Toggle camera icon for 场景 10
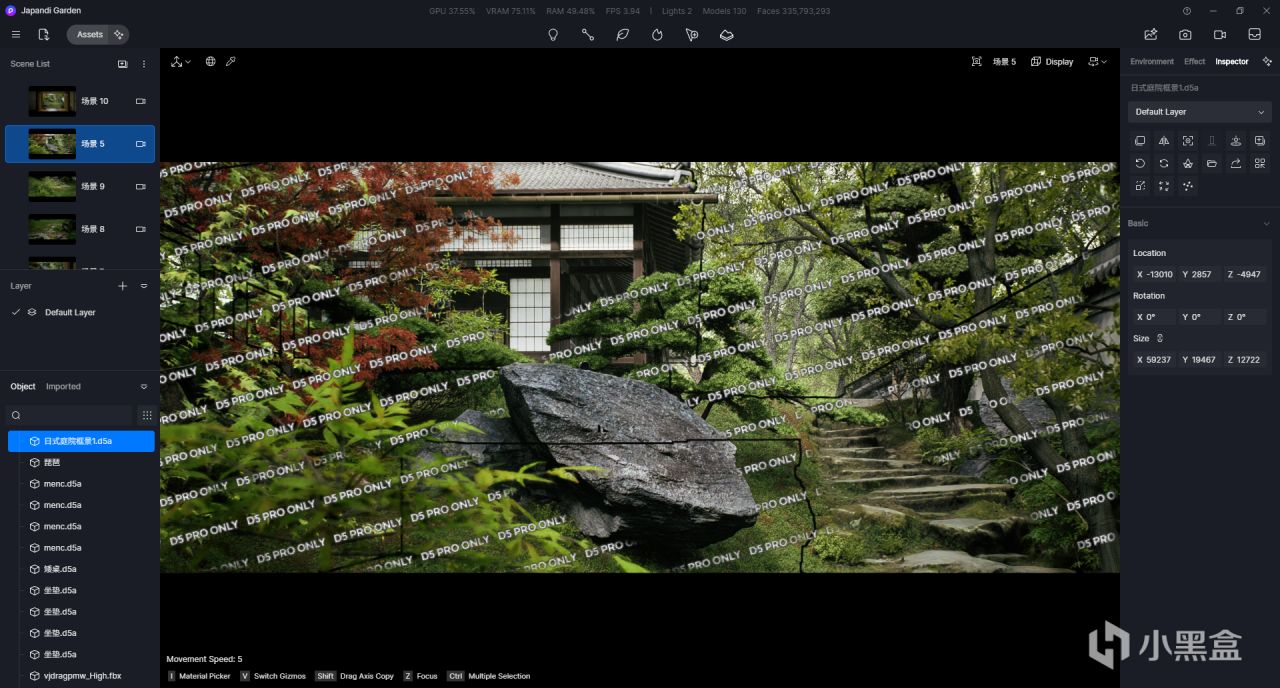1280x688 pixels. pyautogui.click(x=141, y=101)
